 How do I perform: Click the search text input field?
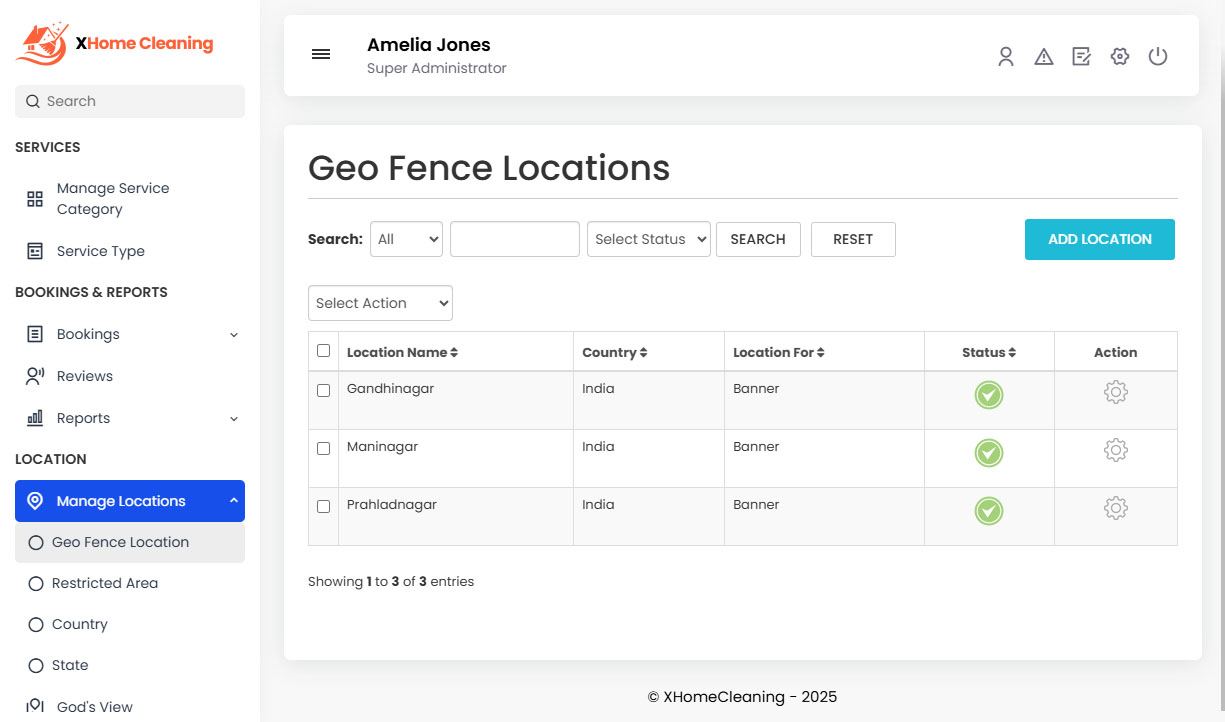click(x=514, y=239)
